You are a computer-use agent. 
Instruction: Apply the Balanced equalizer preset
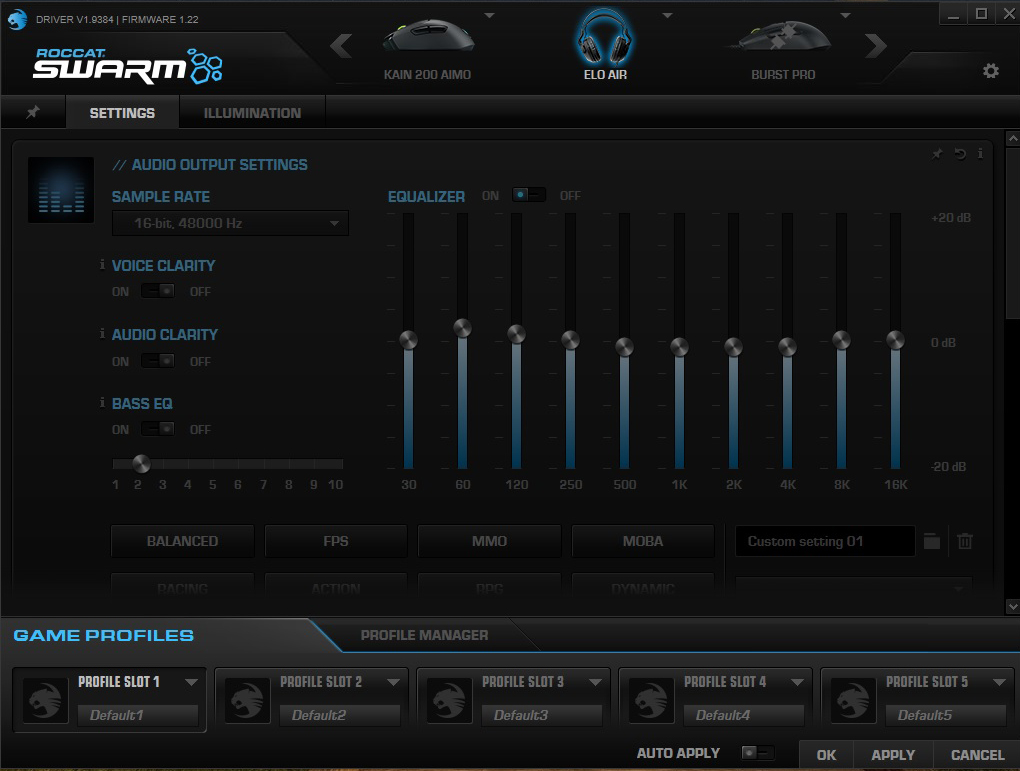click(182, 541)
